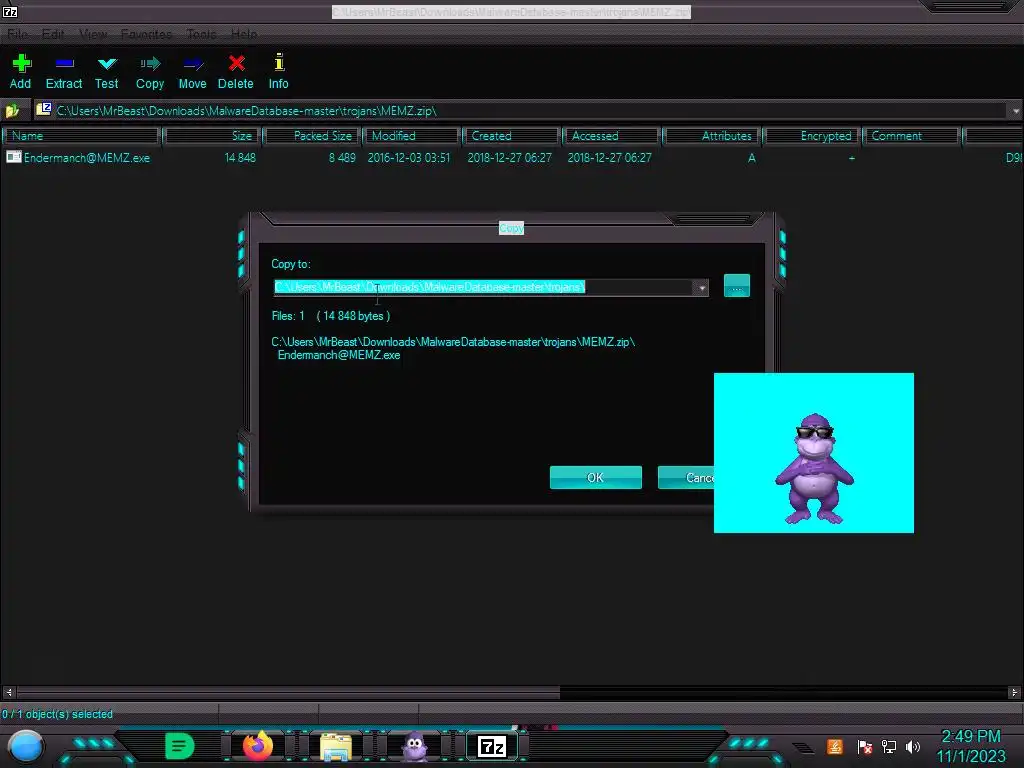Open the Start orb button

26,747
